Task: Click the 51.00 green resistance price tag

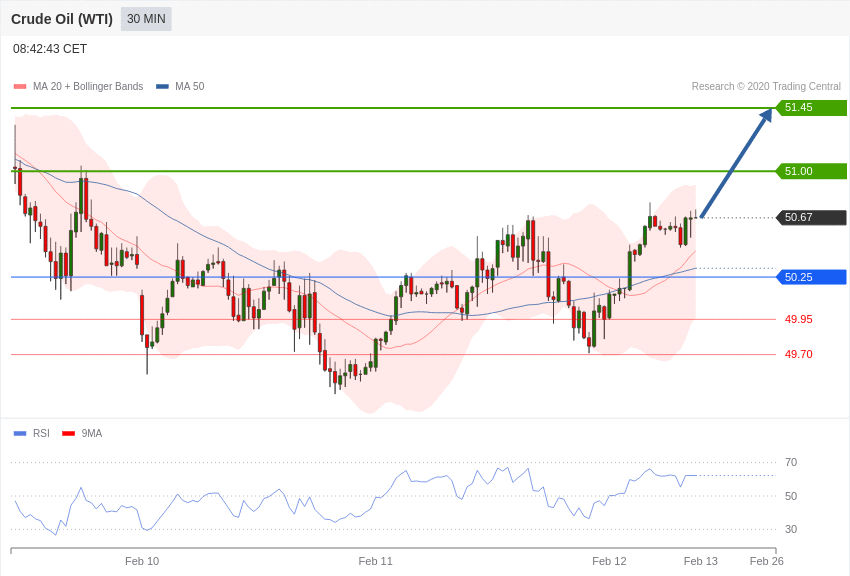Action: coord(812,171)
